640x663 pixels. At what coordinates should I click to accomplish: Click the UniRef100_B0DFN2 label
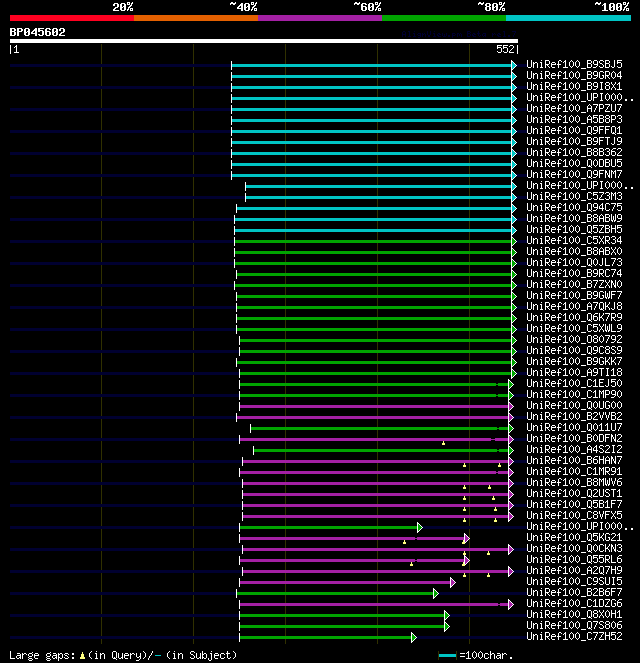(574, 438)
